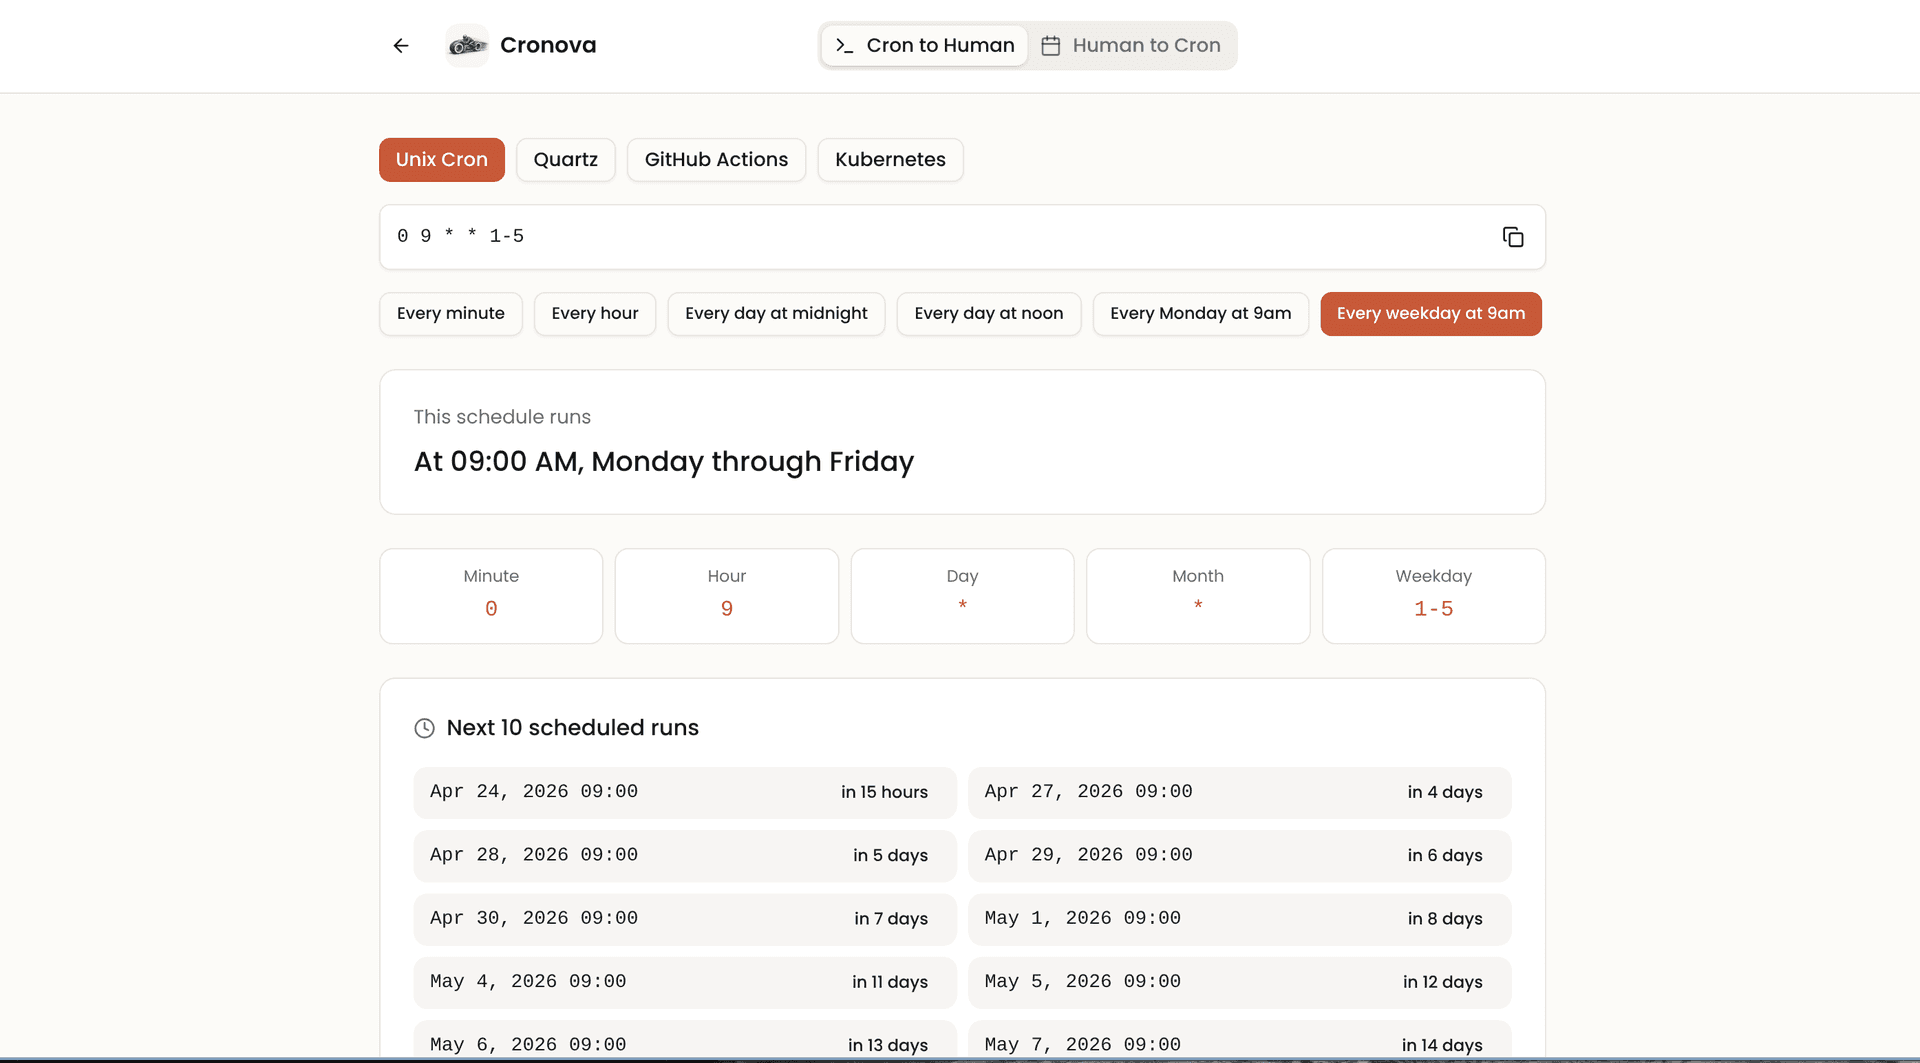Choose Every day at noon preset

989,314
